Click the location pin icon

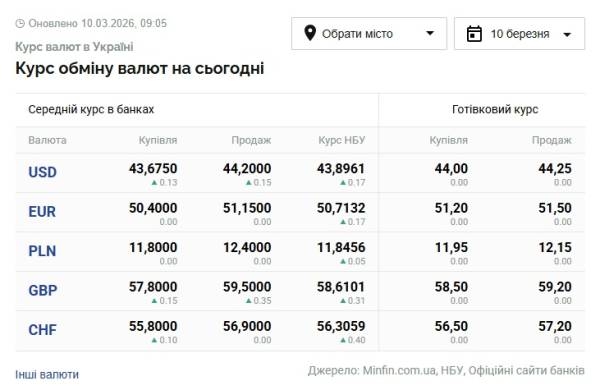point(310,33)
